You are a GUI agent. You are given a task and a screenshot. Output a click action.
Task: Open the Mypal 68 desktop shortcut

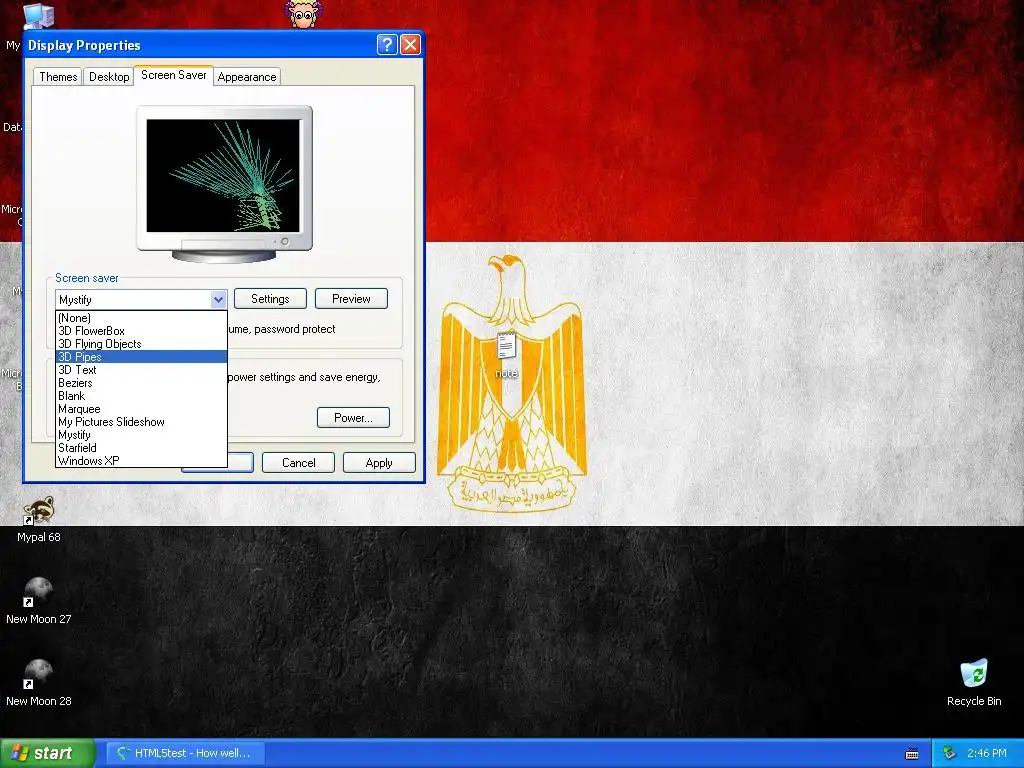(39, 519)
